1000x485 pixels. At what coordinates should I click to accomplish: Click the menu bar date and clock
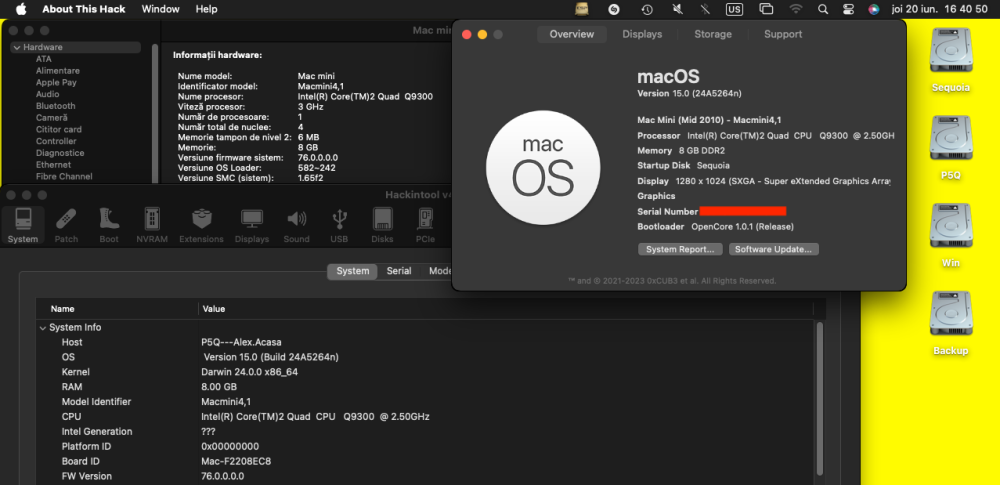pos(938,9)
